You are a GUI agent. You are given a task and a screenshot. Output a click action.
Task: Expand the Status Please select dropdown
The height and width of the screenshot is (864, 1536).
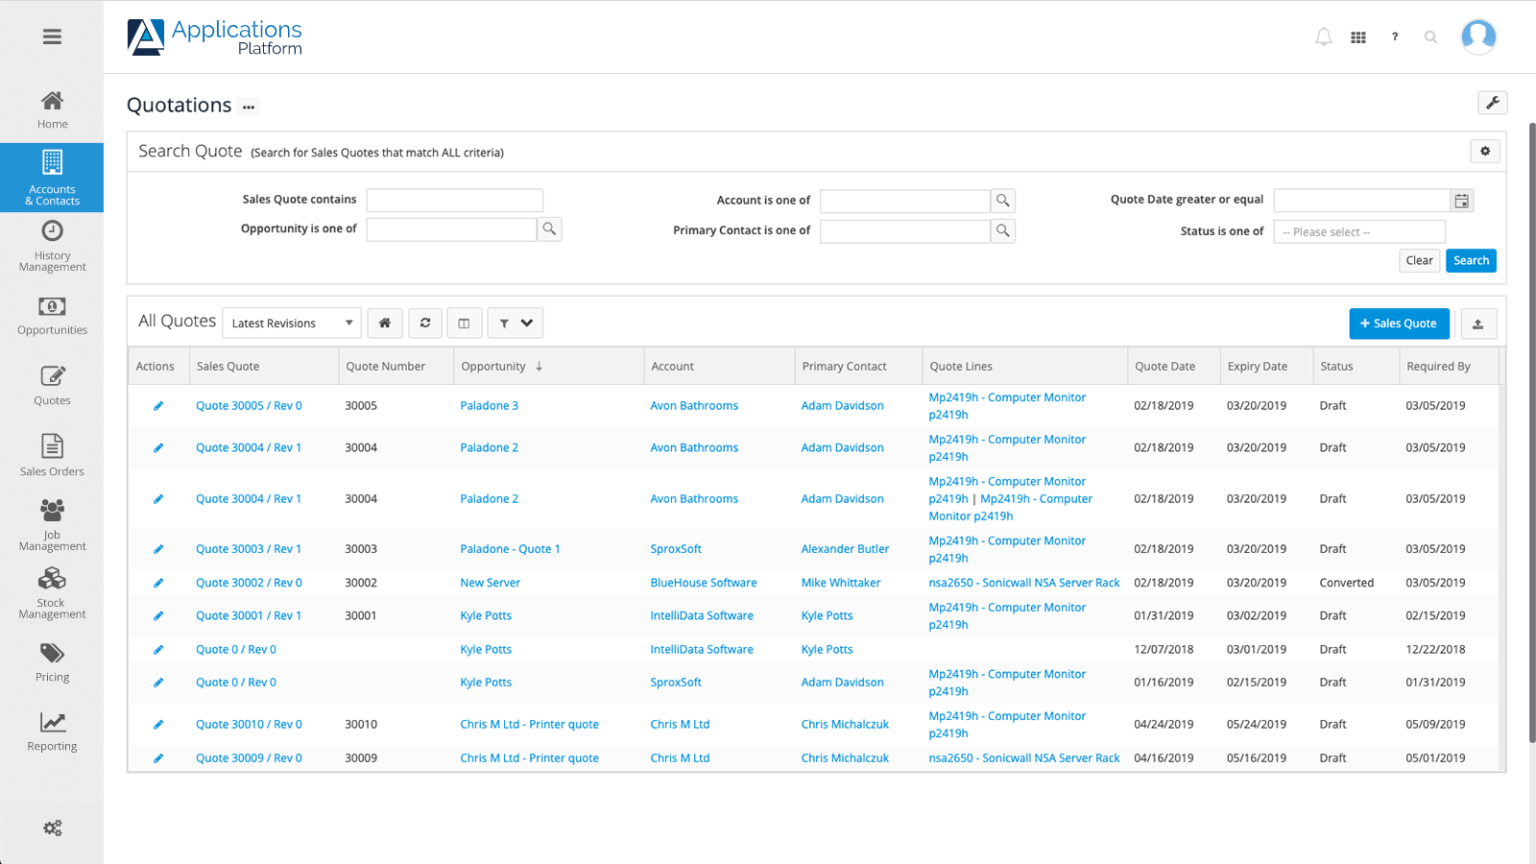tap(1359, 231)
